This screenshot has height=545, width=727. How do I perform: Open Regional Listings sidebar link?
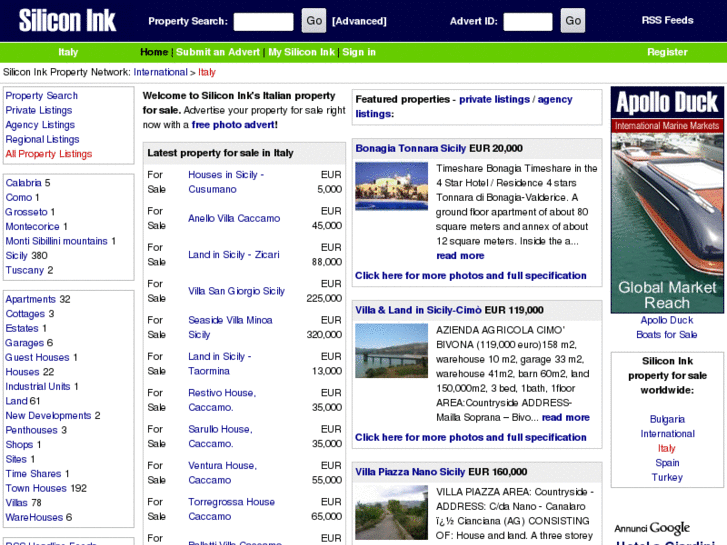(43, 139)
